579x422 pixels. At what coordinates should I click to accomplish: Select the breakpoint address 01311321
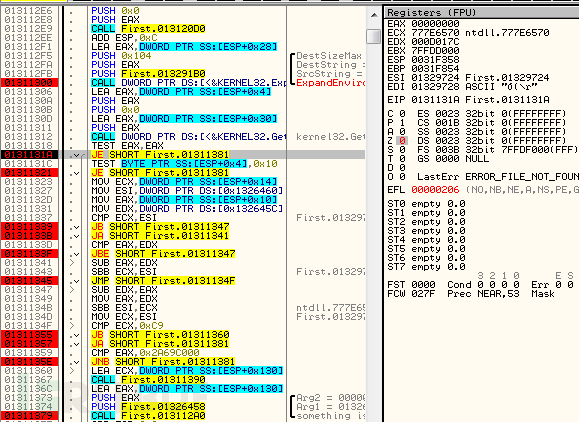29,173
